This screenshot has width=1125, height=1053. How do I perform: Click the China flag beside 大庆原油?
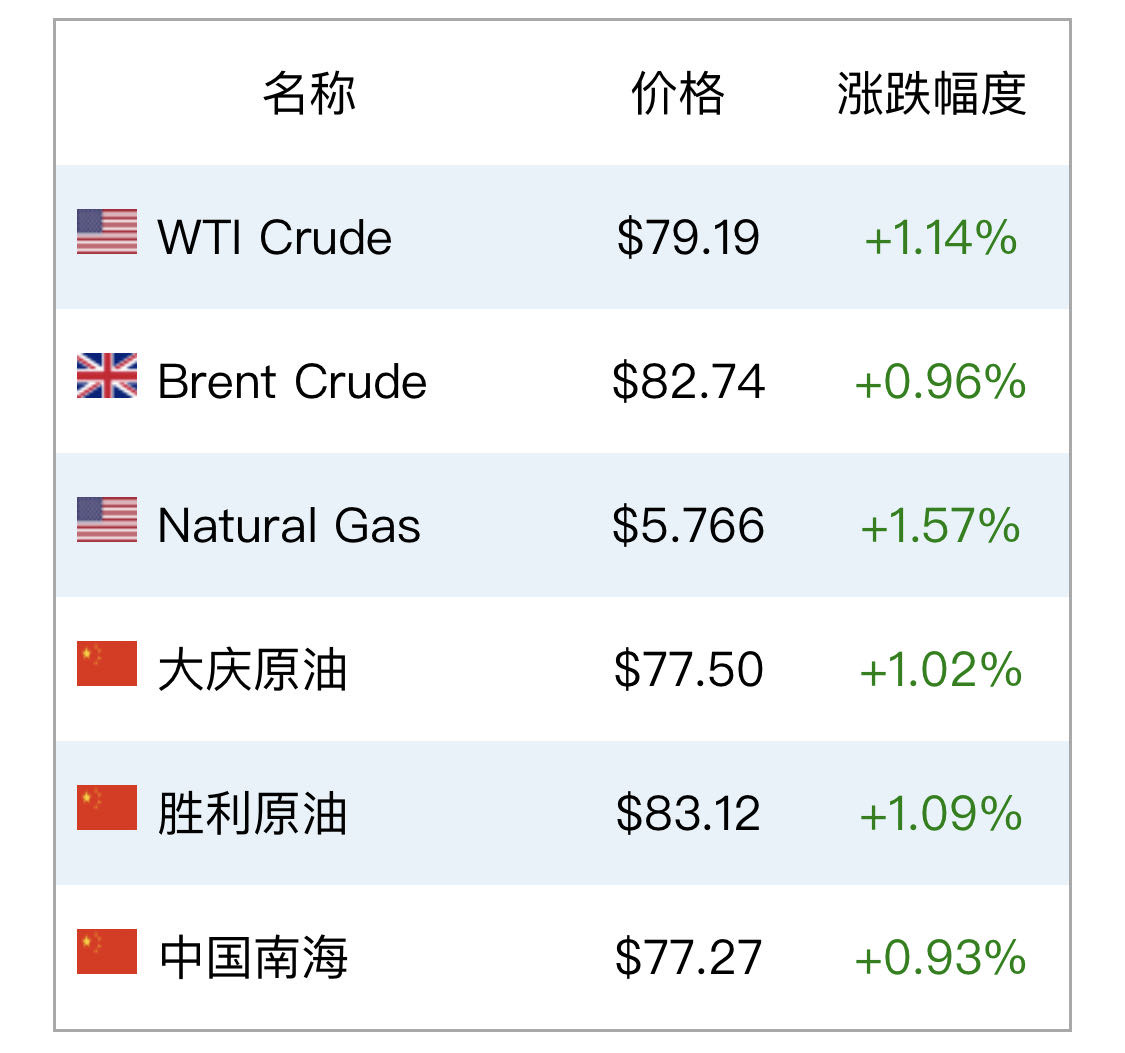[x=107, y=664]
